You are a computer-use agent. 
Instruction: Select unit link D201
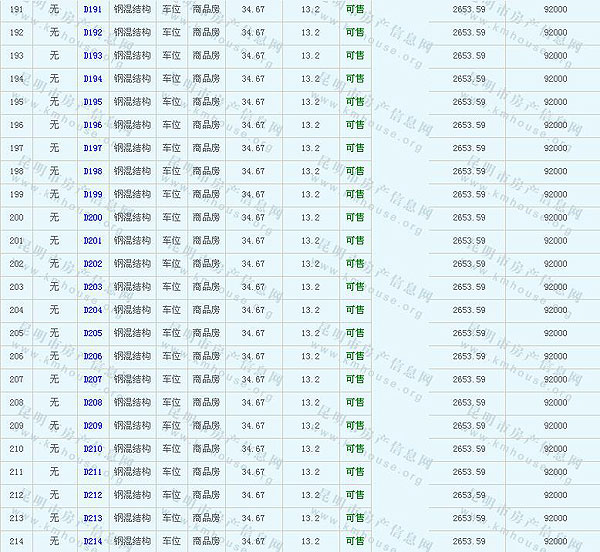point(93,241)
